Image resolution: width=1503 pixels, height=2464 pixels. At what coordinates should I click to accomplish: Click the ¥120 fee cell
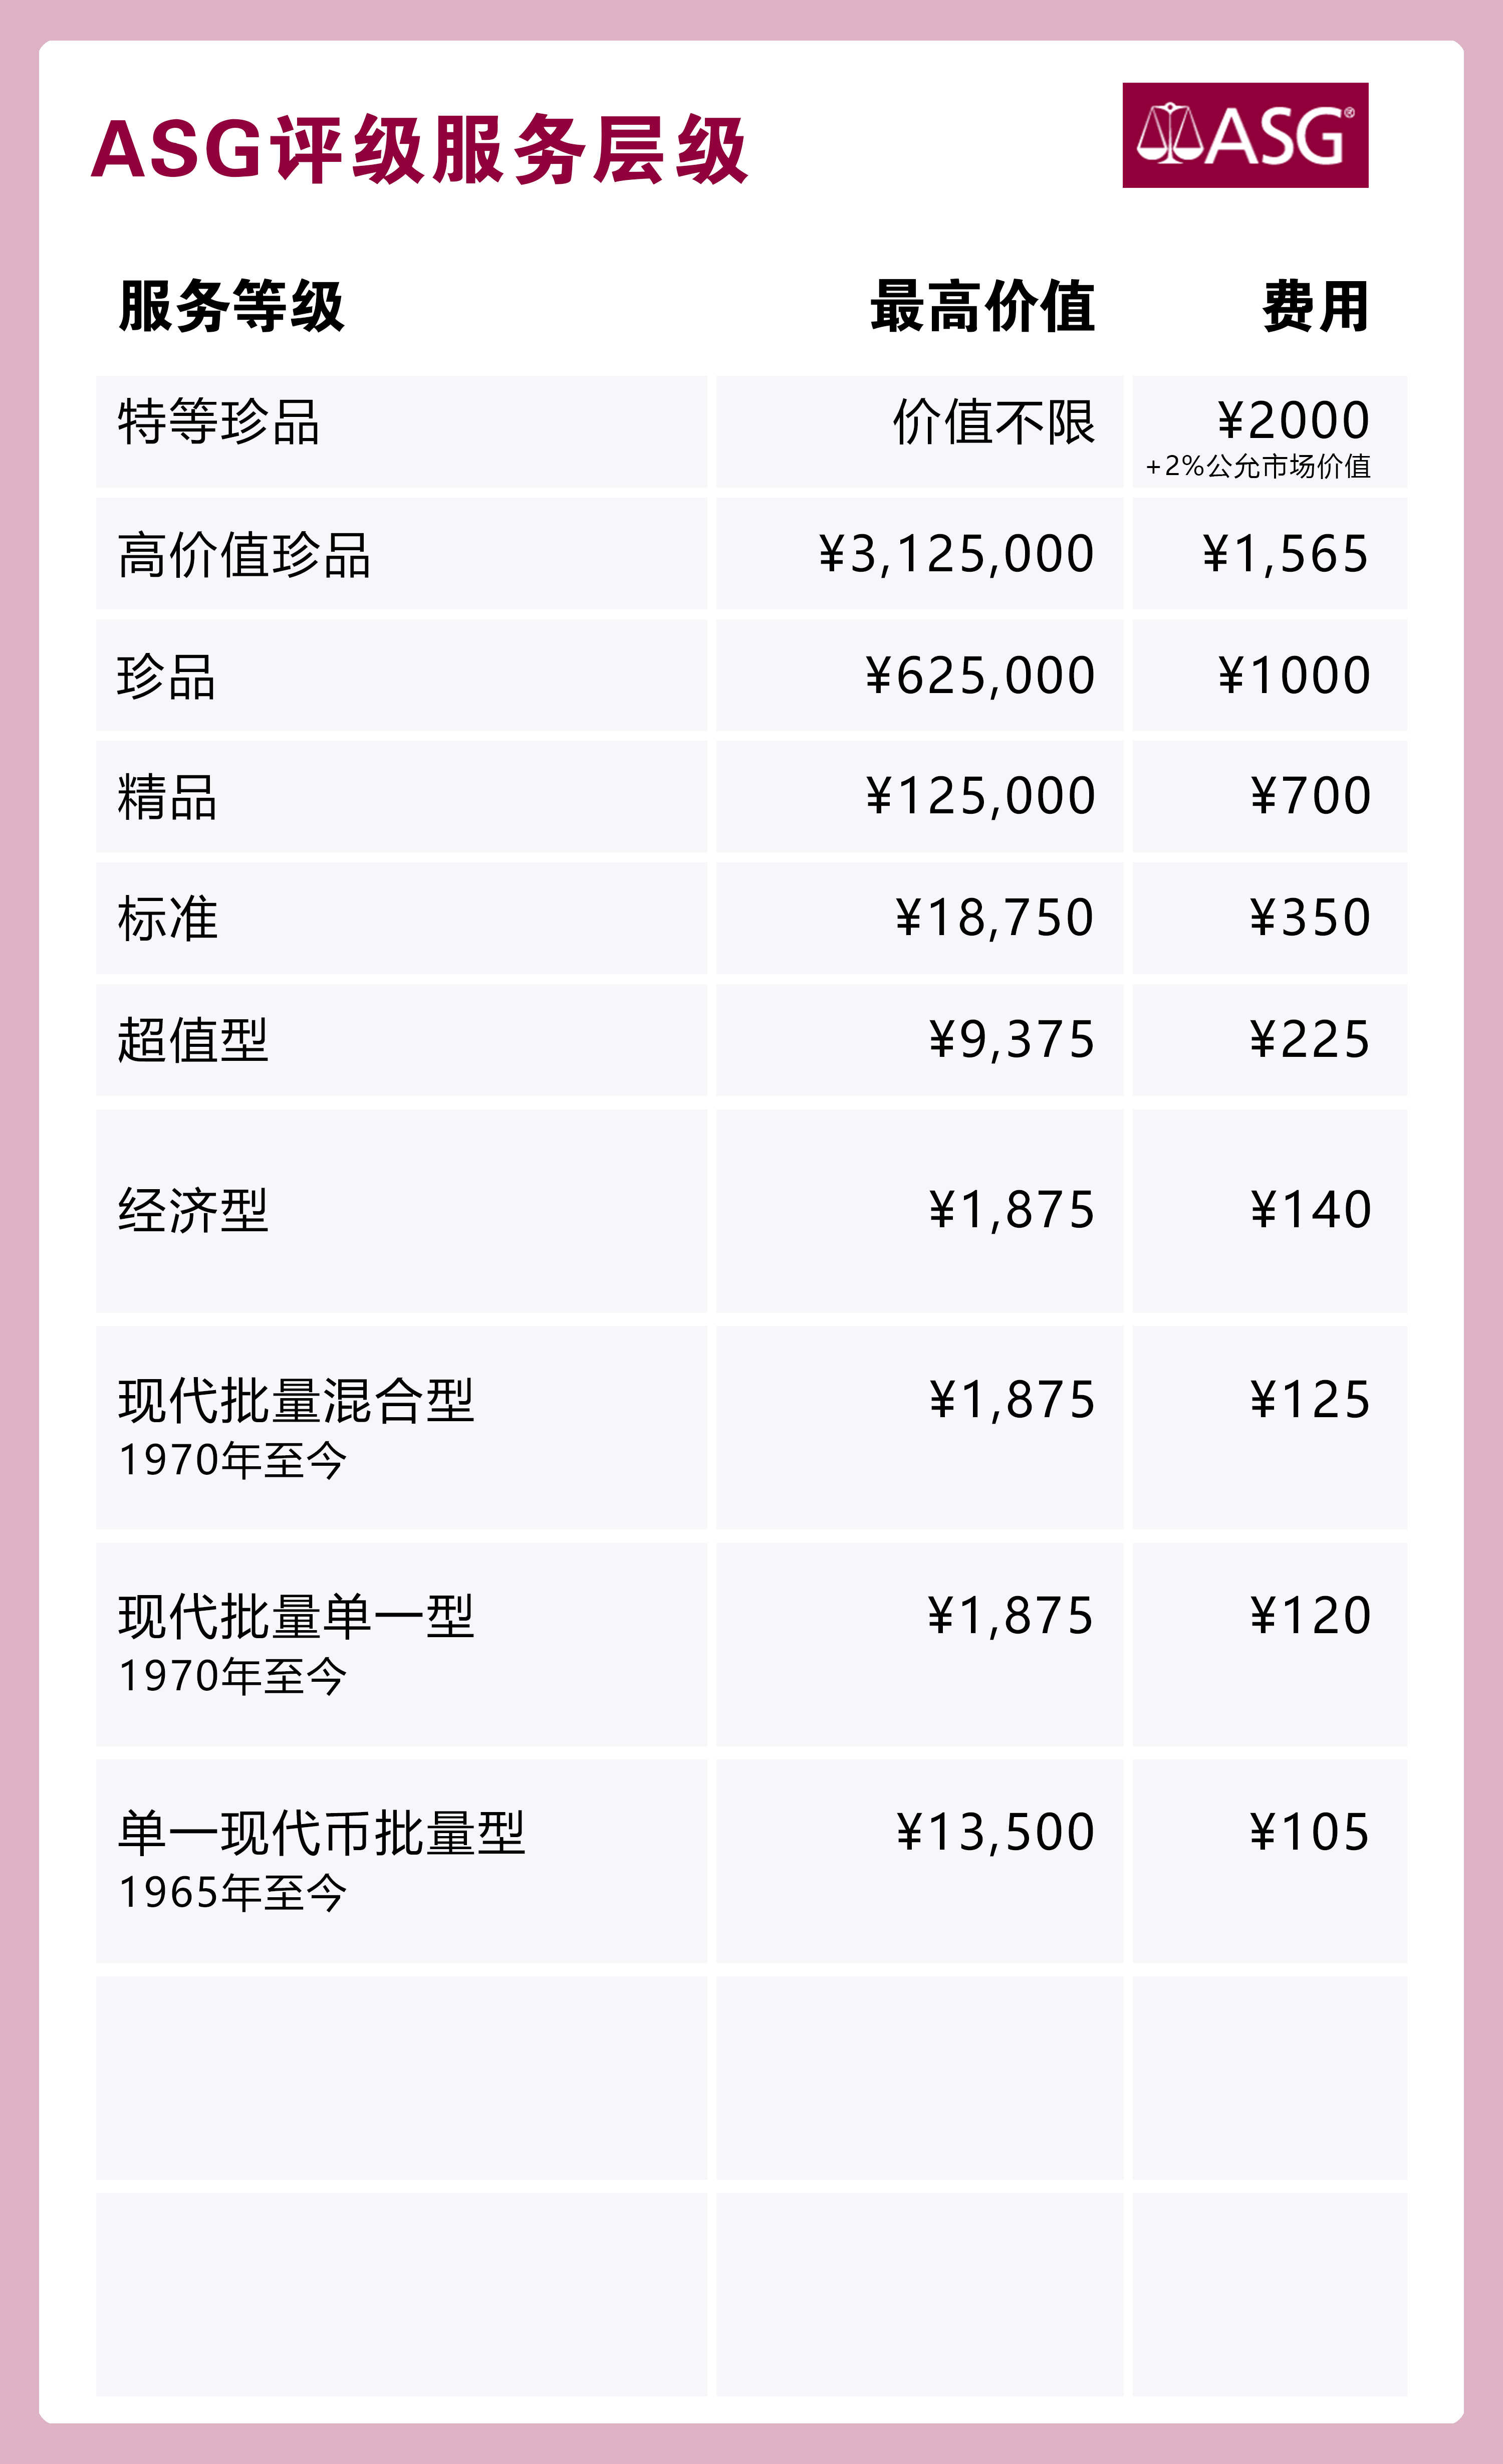(1310, 1616)
